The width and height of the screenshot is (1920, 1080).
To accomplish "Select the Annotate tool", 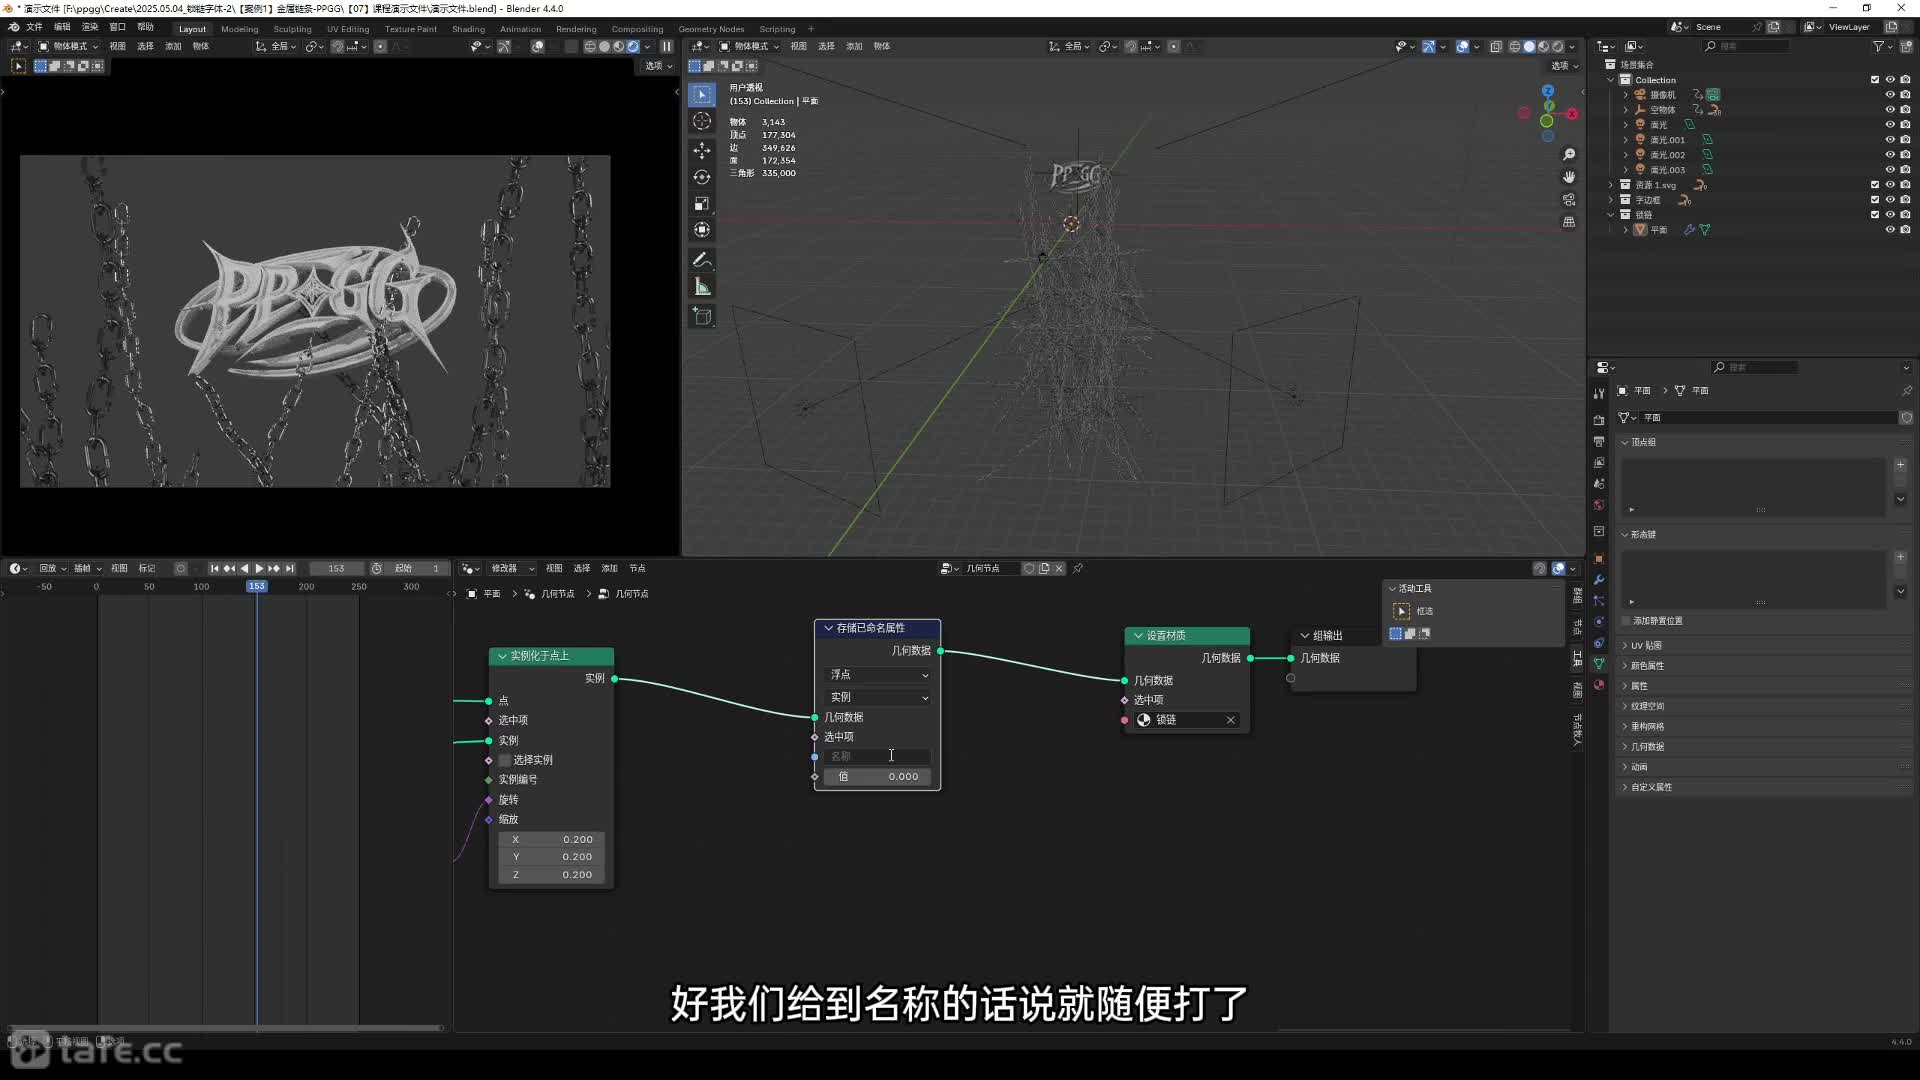I will [702, 260].
